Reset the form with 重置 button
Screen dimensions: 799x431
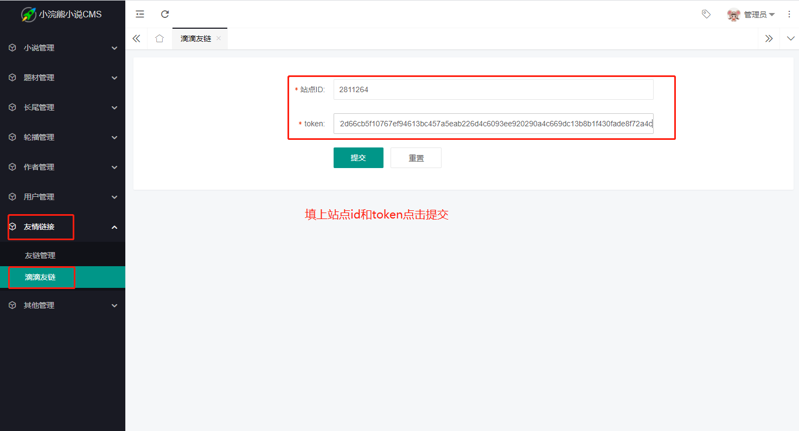tap(416, 157)
